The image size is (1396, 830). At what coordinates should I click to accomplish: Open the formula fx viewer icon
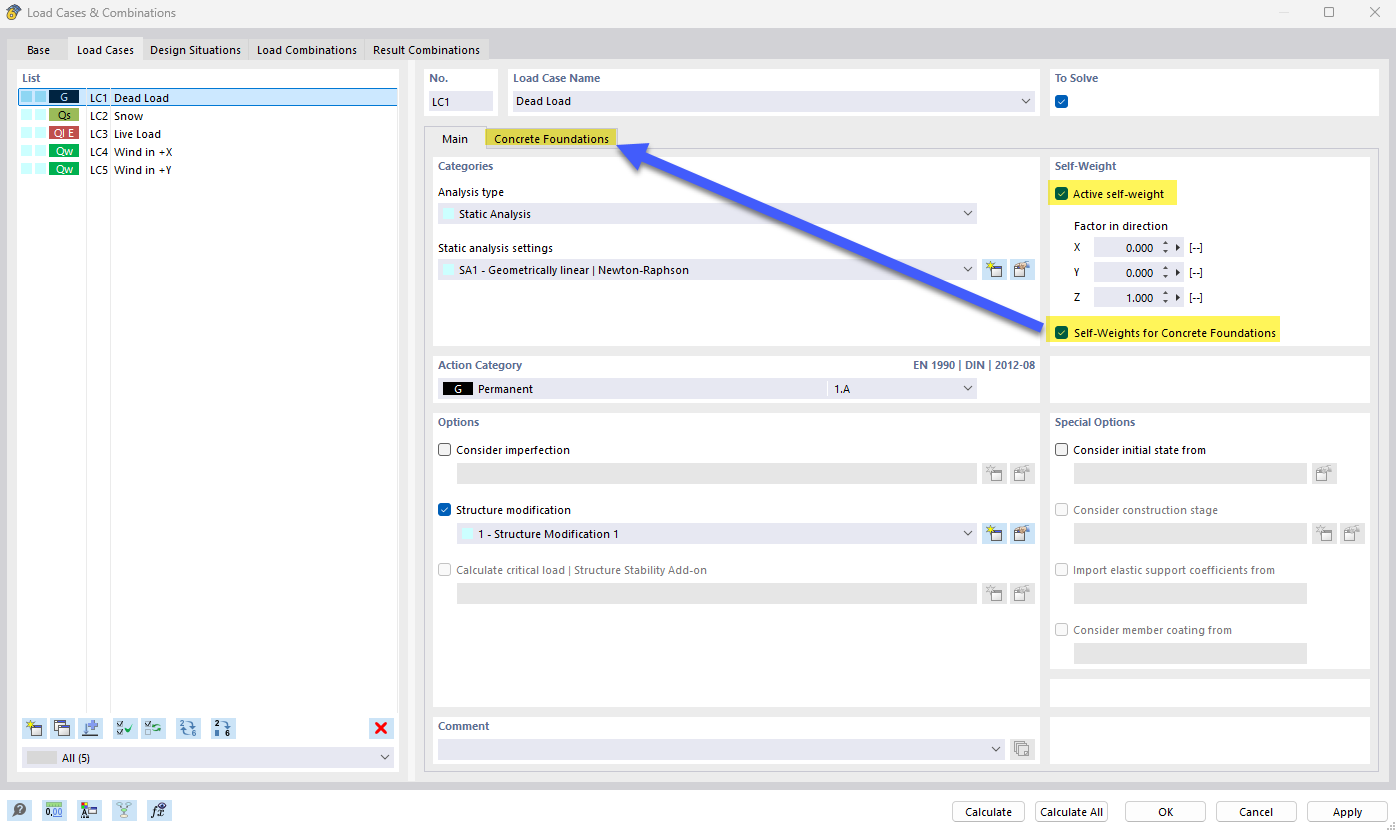point(159,810)
